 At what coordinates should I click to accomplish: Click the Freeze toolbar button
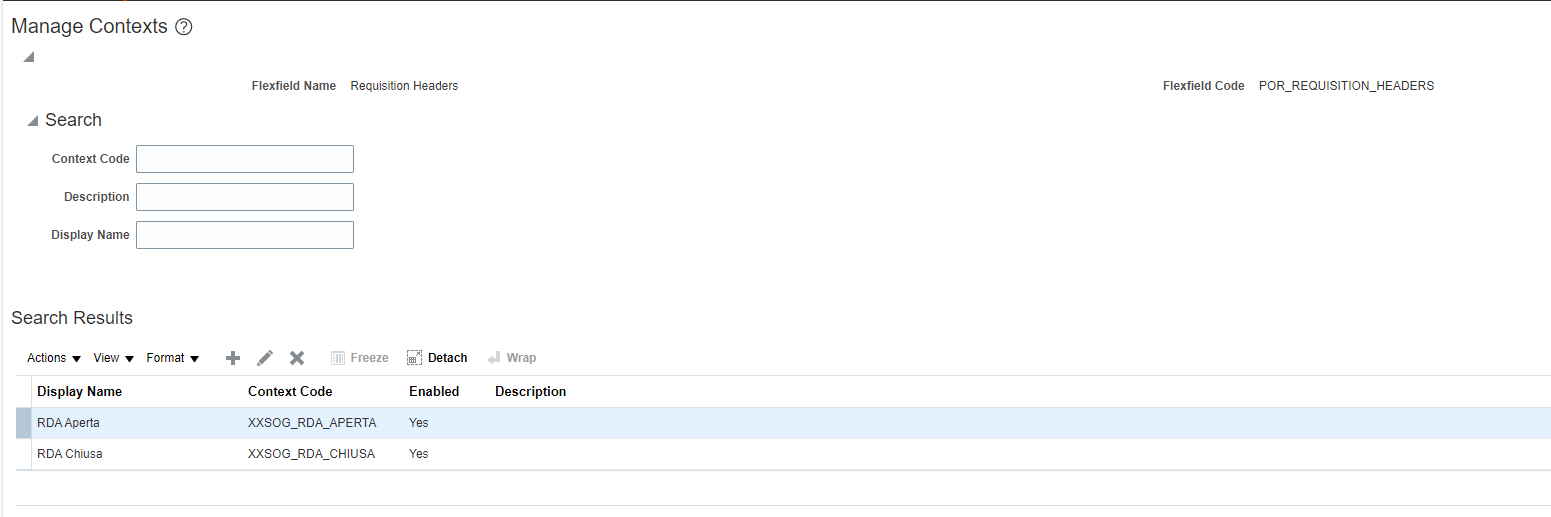click(x=359, y=358)
